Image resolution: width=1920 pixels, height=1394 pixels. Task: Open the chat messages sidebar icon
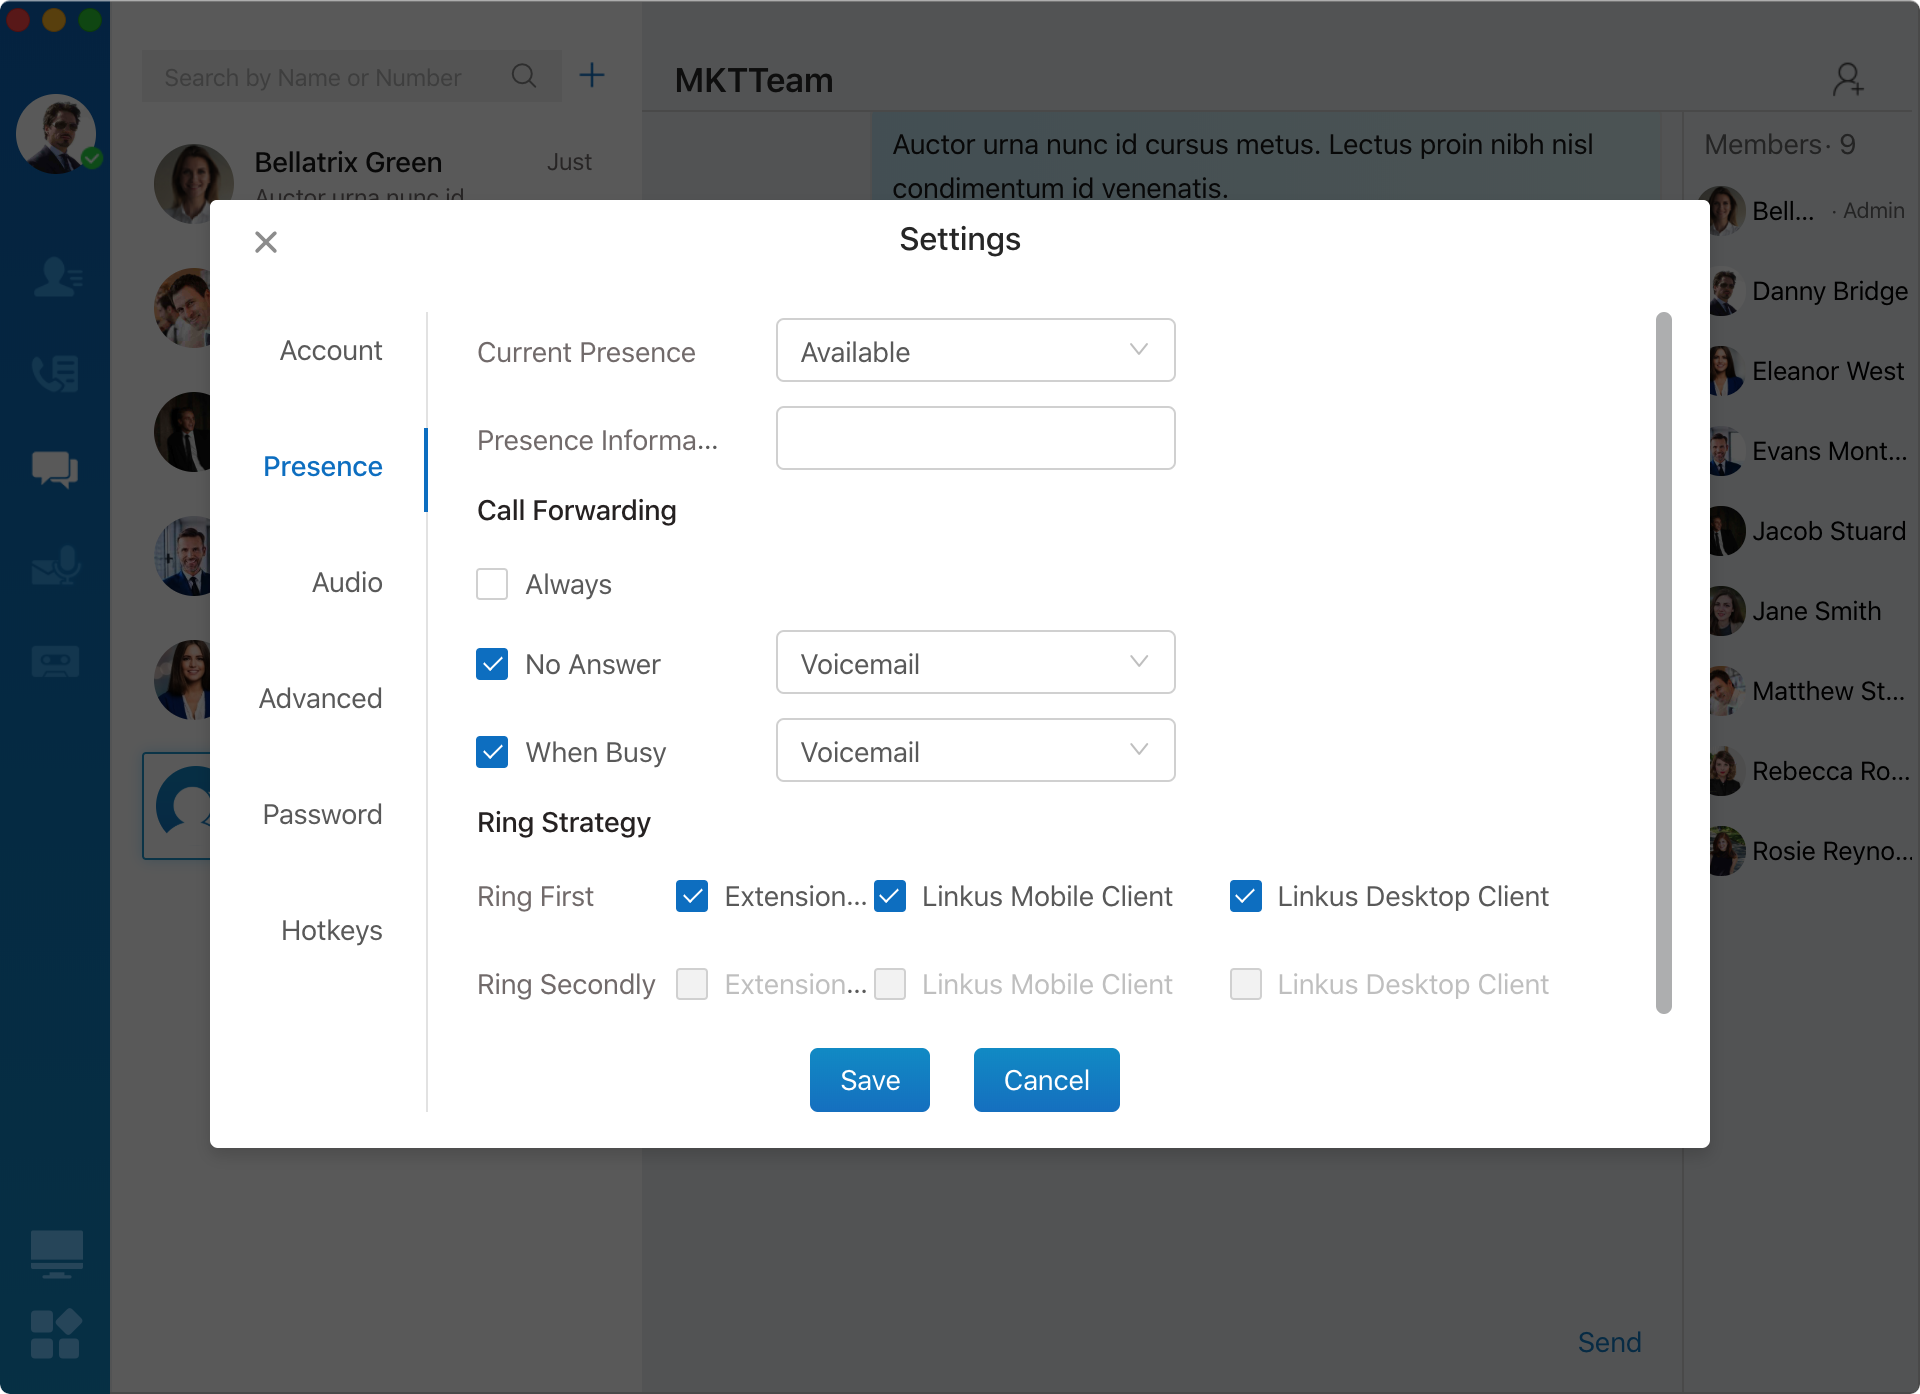click(x=56, y=469)
